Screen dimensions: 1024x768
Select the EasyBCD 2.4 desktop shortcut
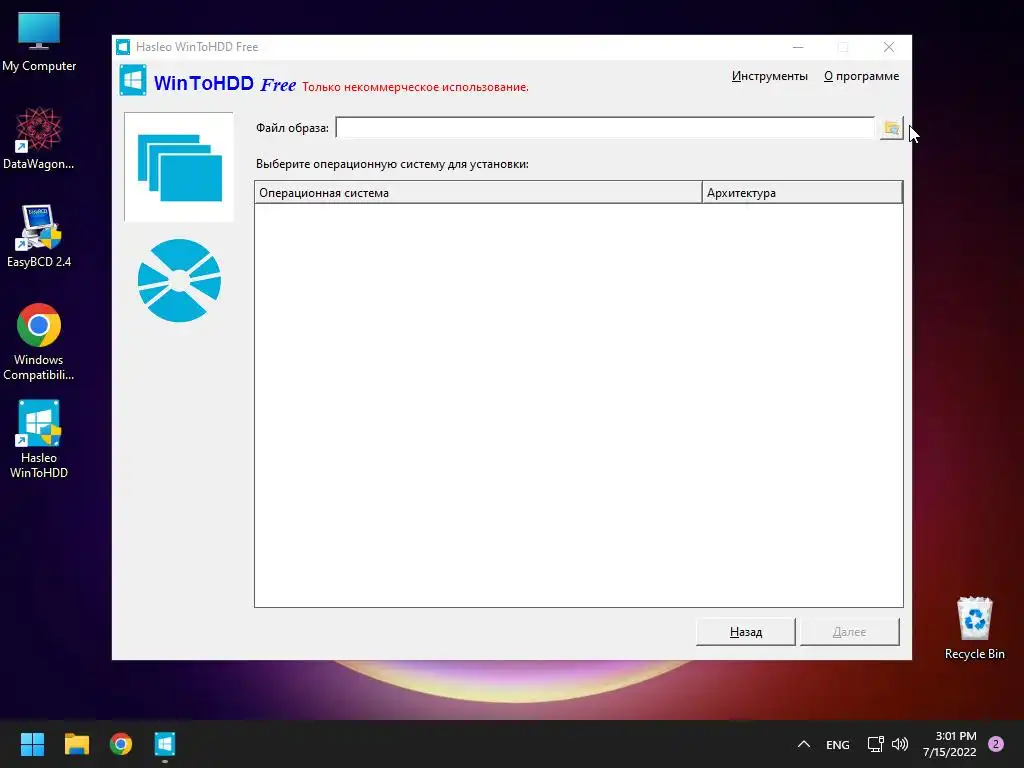[x=39, y=236]
